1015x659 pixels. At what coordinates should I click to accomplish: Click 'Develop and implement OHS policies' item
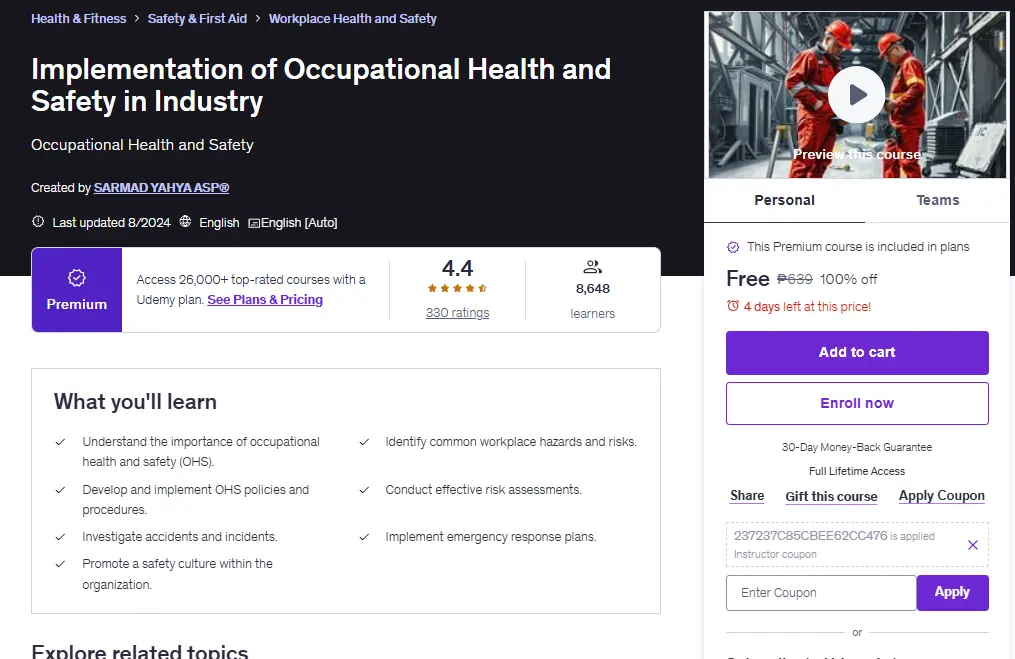pyautogui.click(x=195, y=500)
